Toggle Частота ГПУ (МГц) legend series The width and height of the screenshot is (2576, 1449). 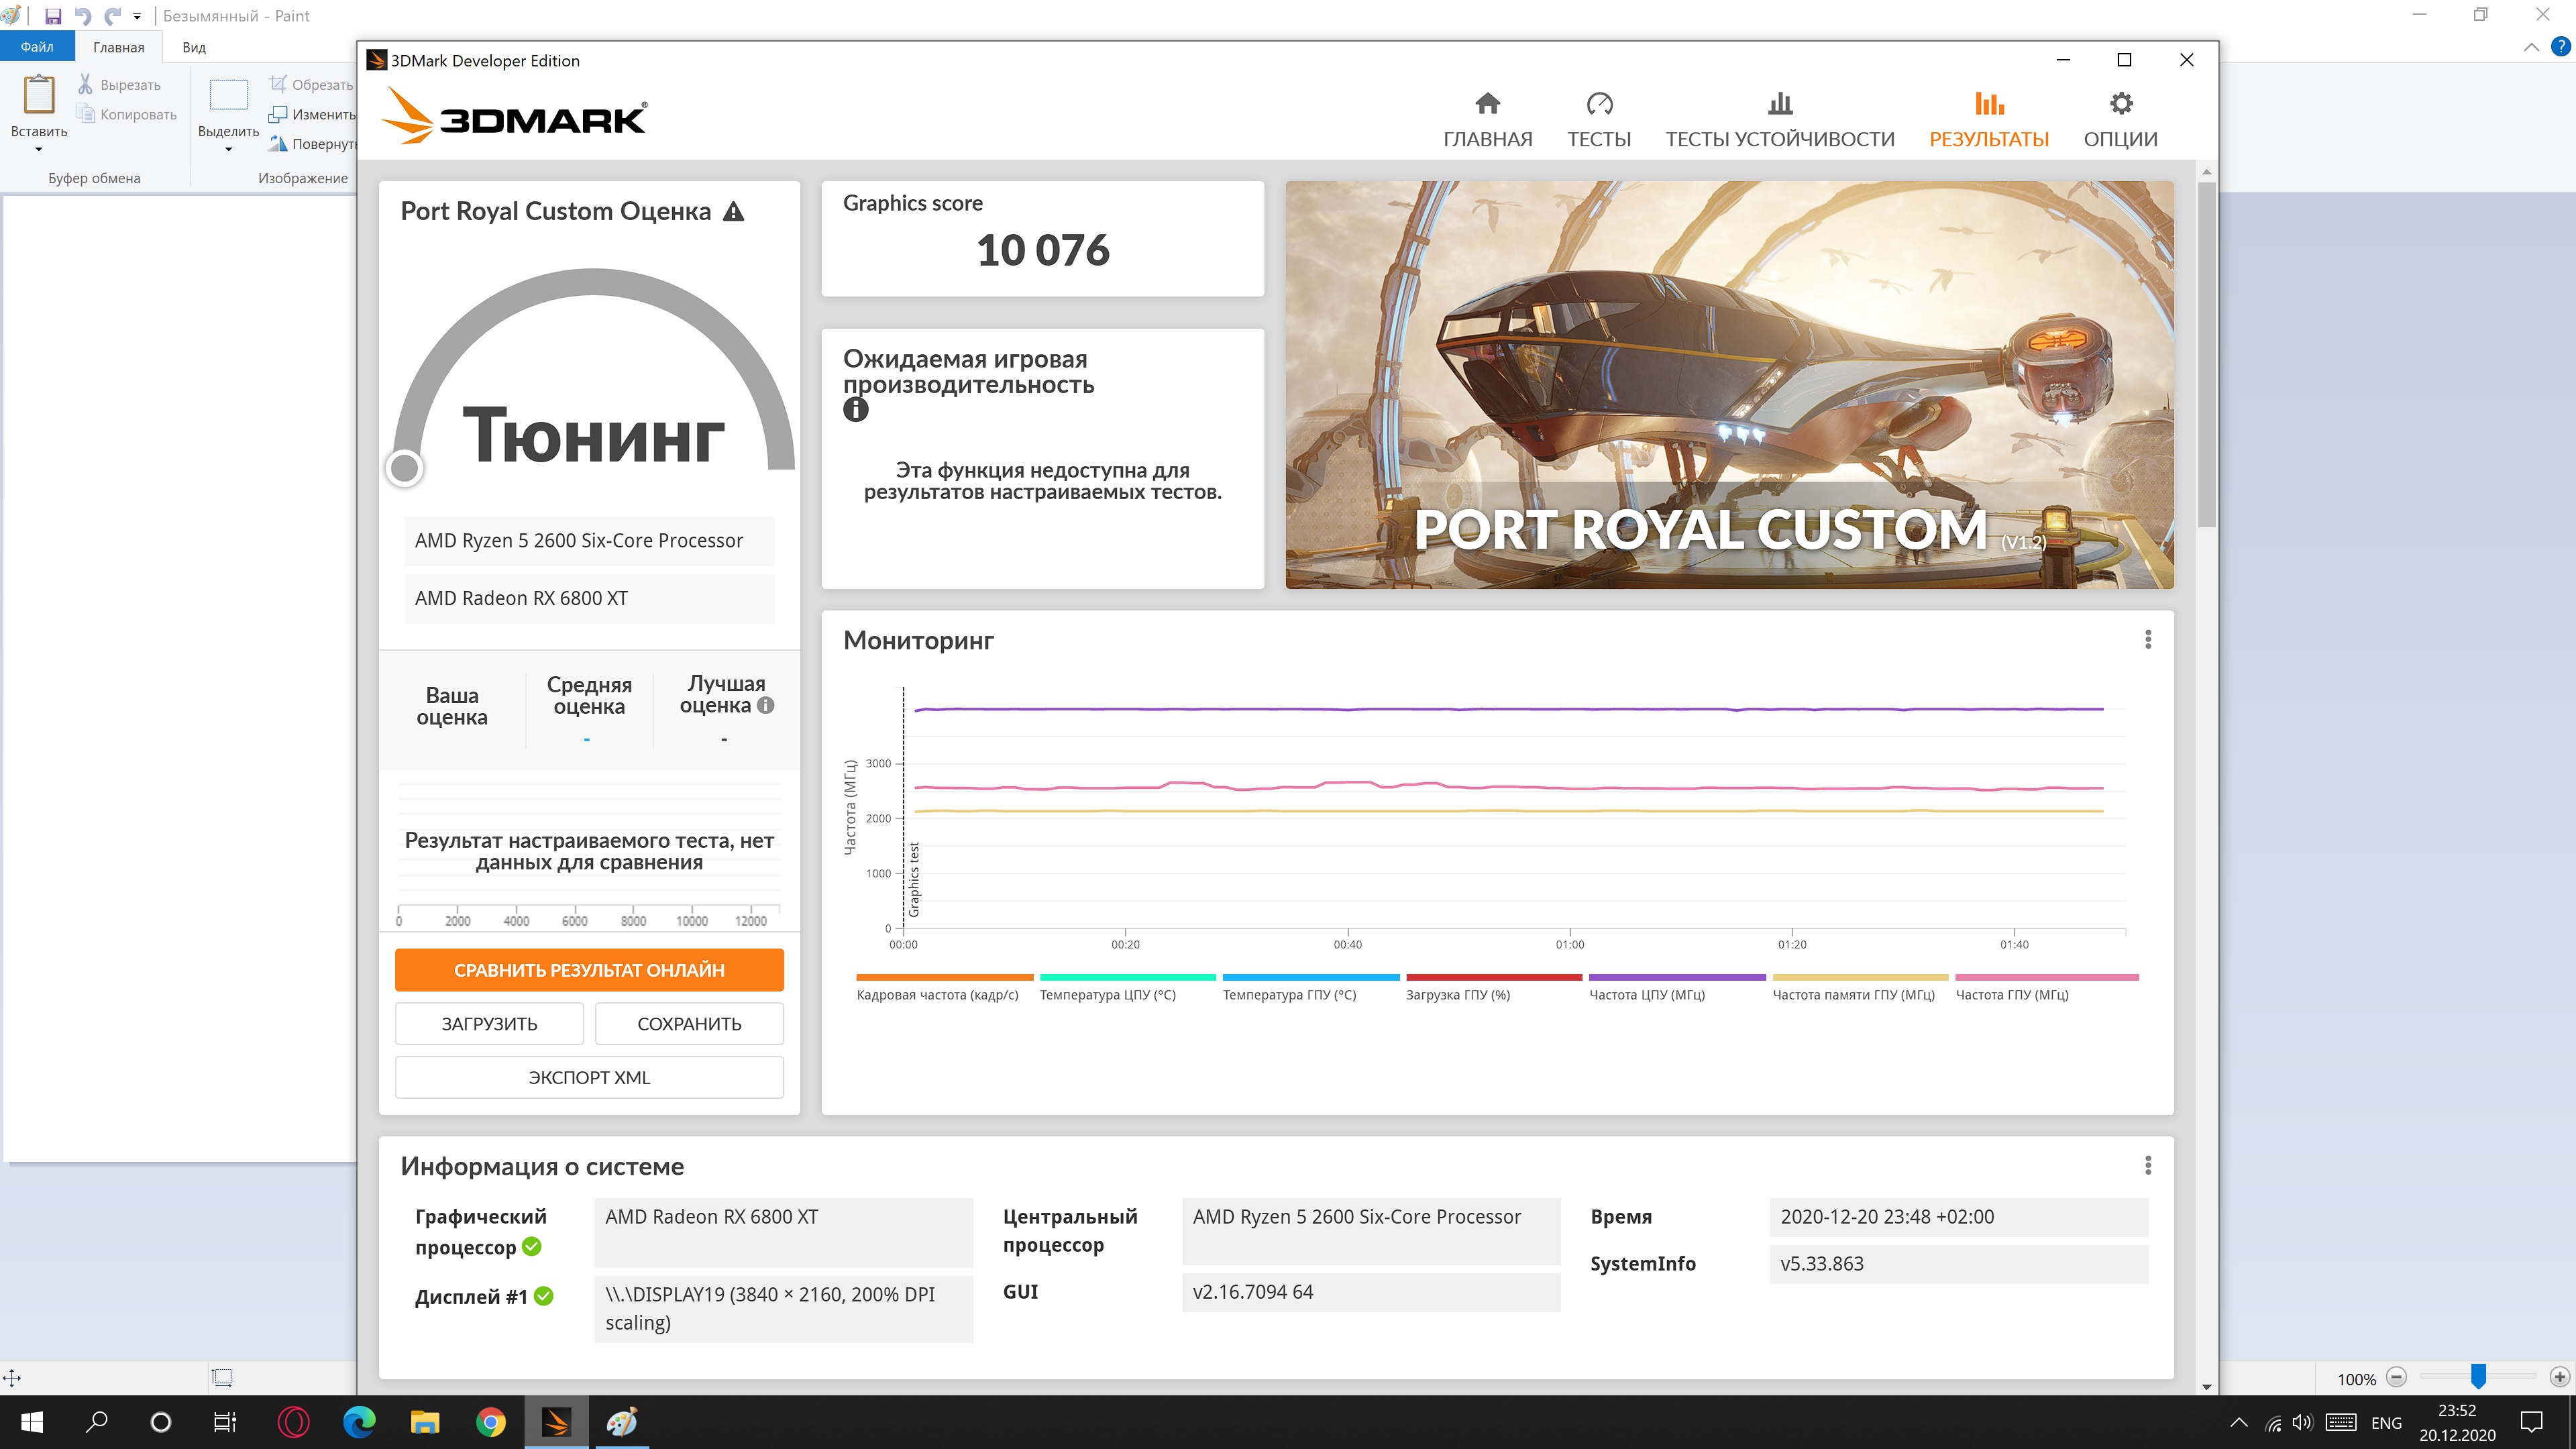coord(2046,986)
